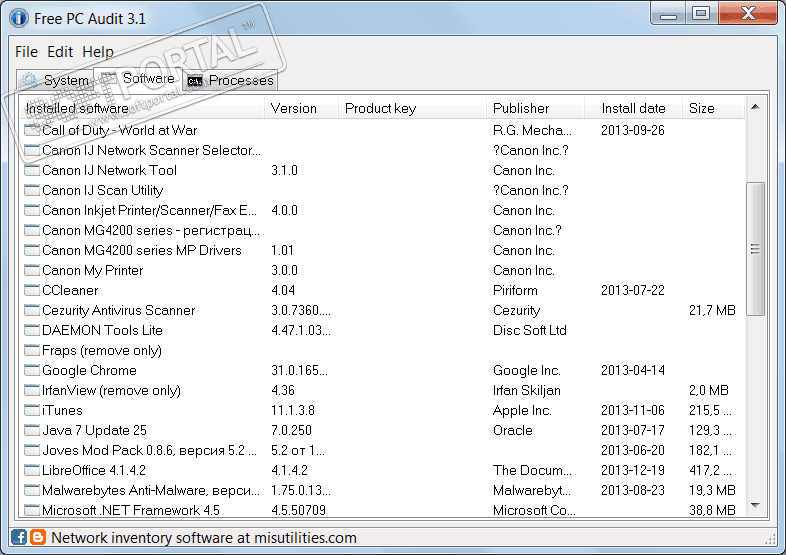The height and width of the screenshot is (555, 786).
Task: Click the Canon My Printer row icon
Action: pyautogui.click(x=32, y=270)
